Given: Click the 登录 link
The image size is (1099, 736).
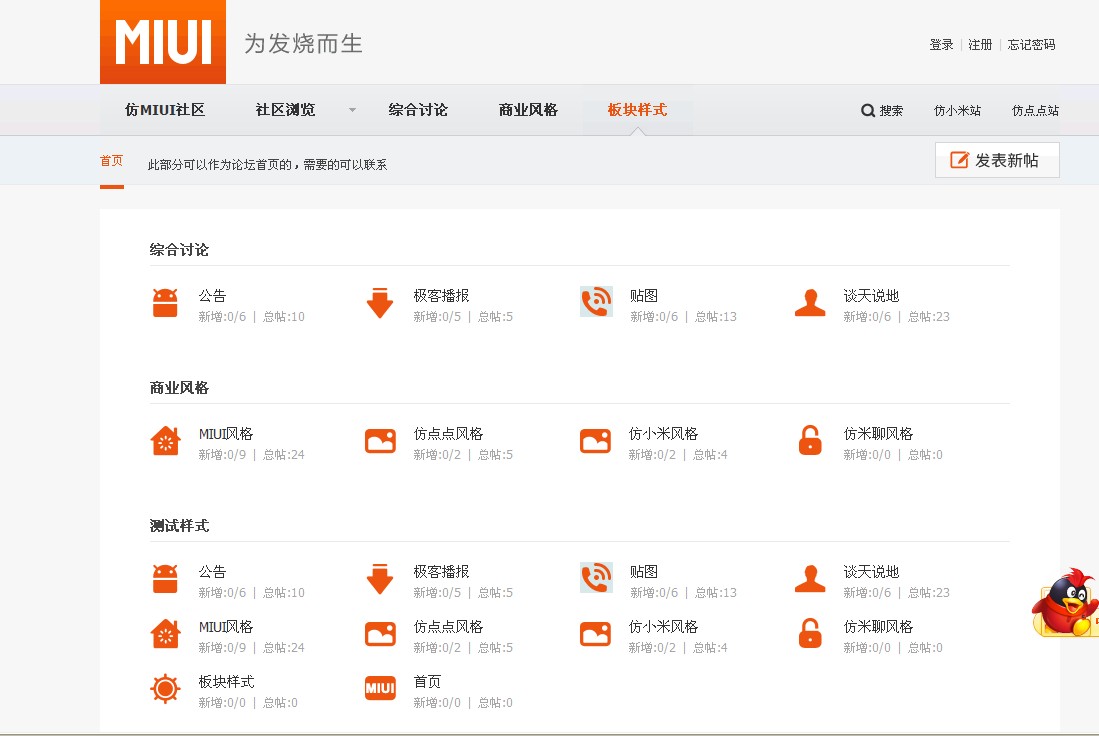Looking at the screenshot, I should tap(941, 45).
